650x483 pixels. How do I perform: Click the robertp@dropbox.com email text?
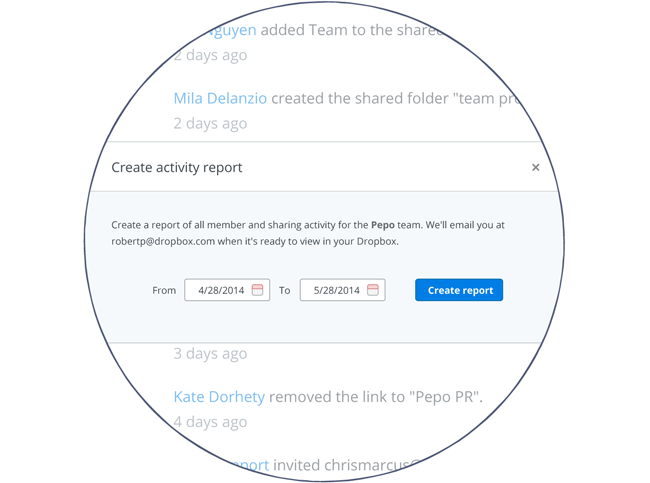pos(163,241)
